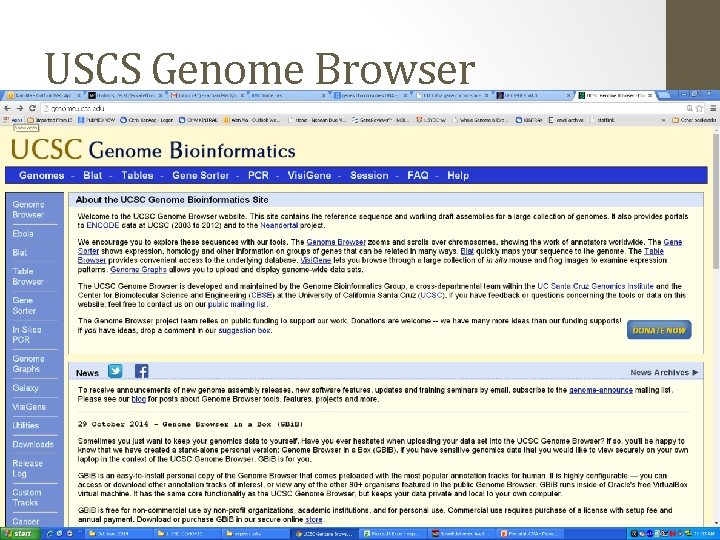720x540 pixels.
Task: Focus the address bar showing genome.ucsc.edu
Action: [x=363, y=108]
